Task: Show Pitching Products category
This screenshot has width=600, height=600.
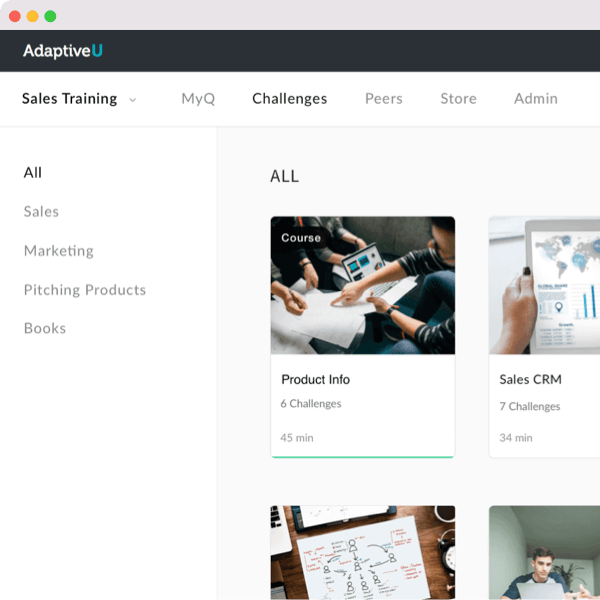Action: pyautogui.click(x=85, y=290)
